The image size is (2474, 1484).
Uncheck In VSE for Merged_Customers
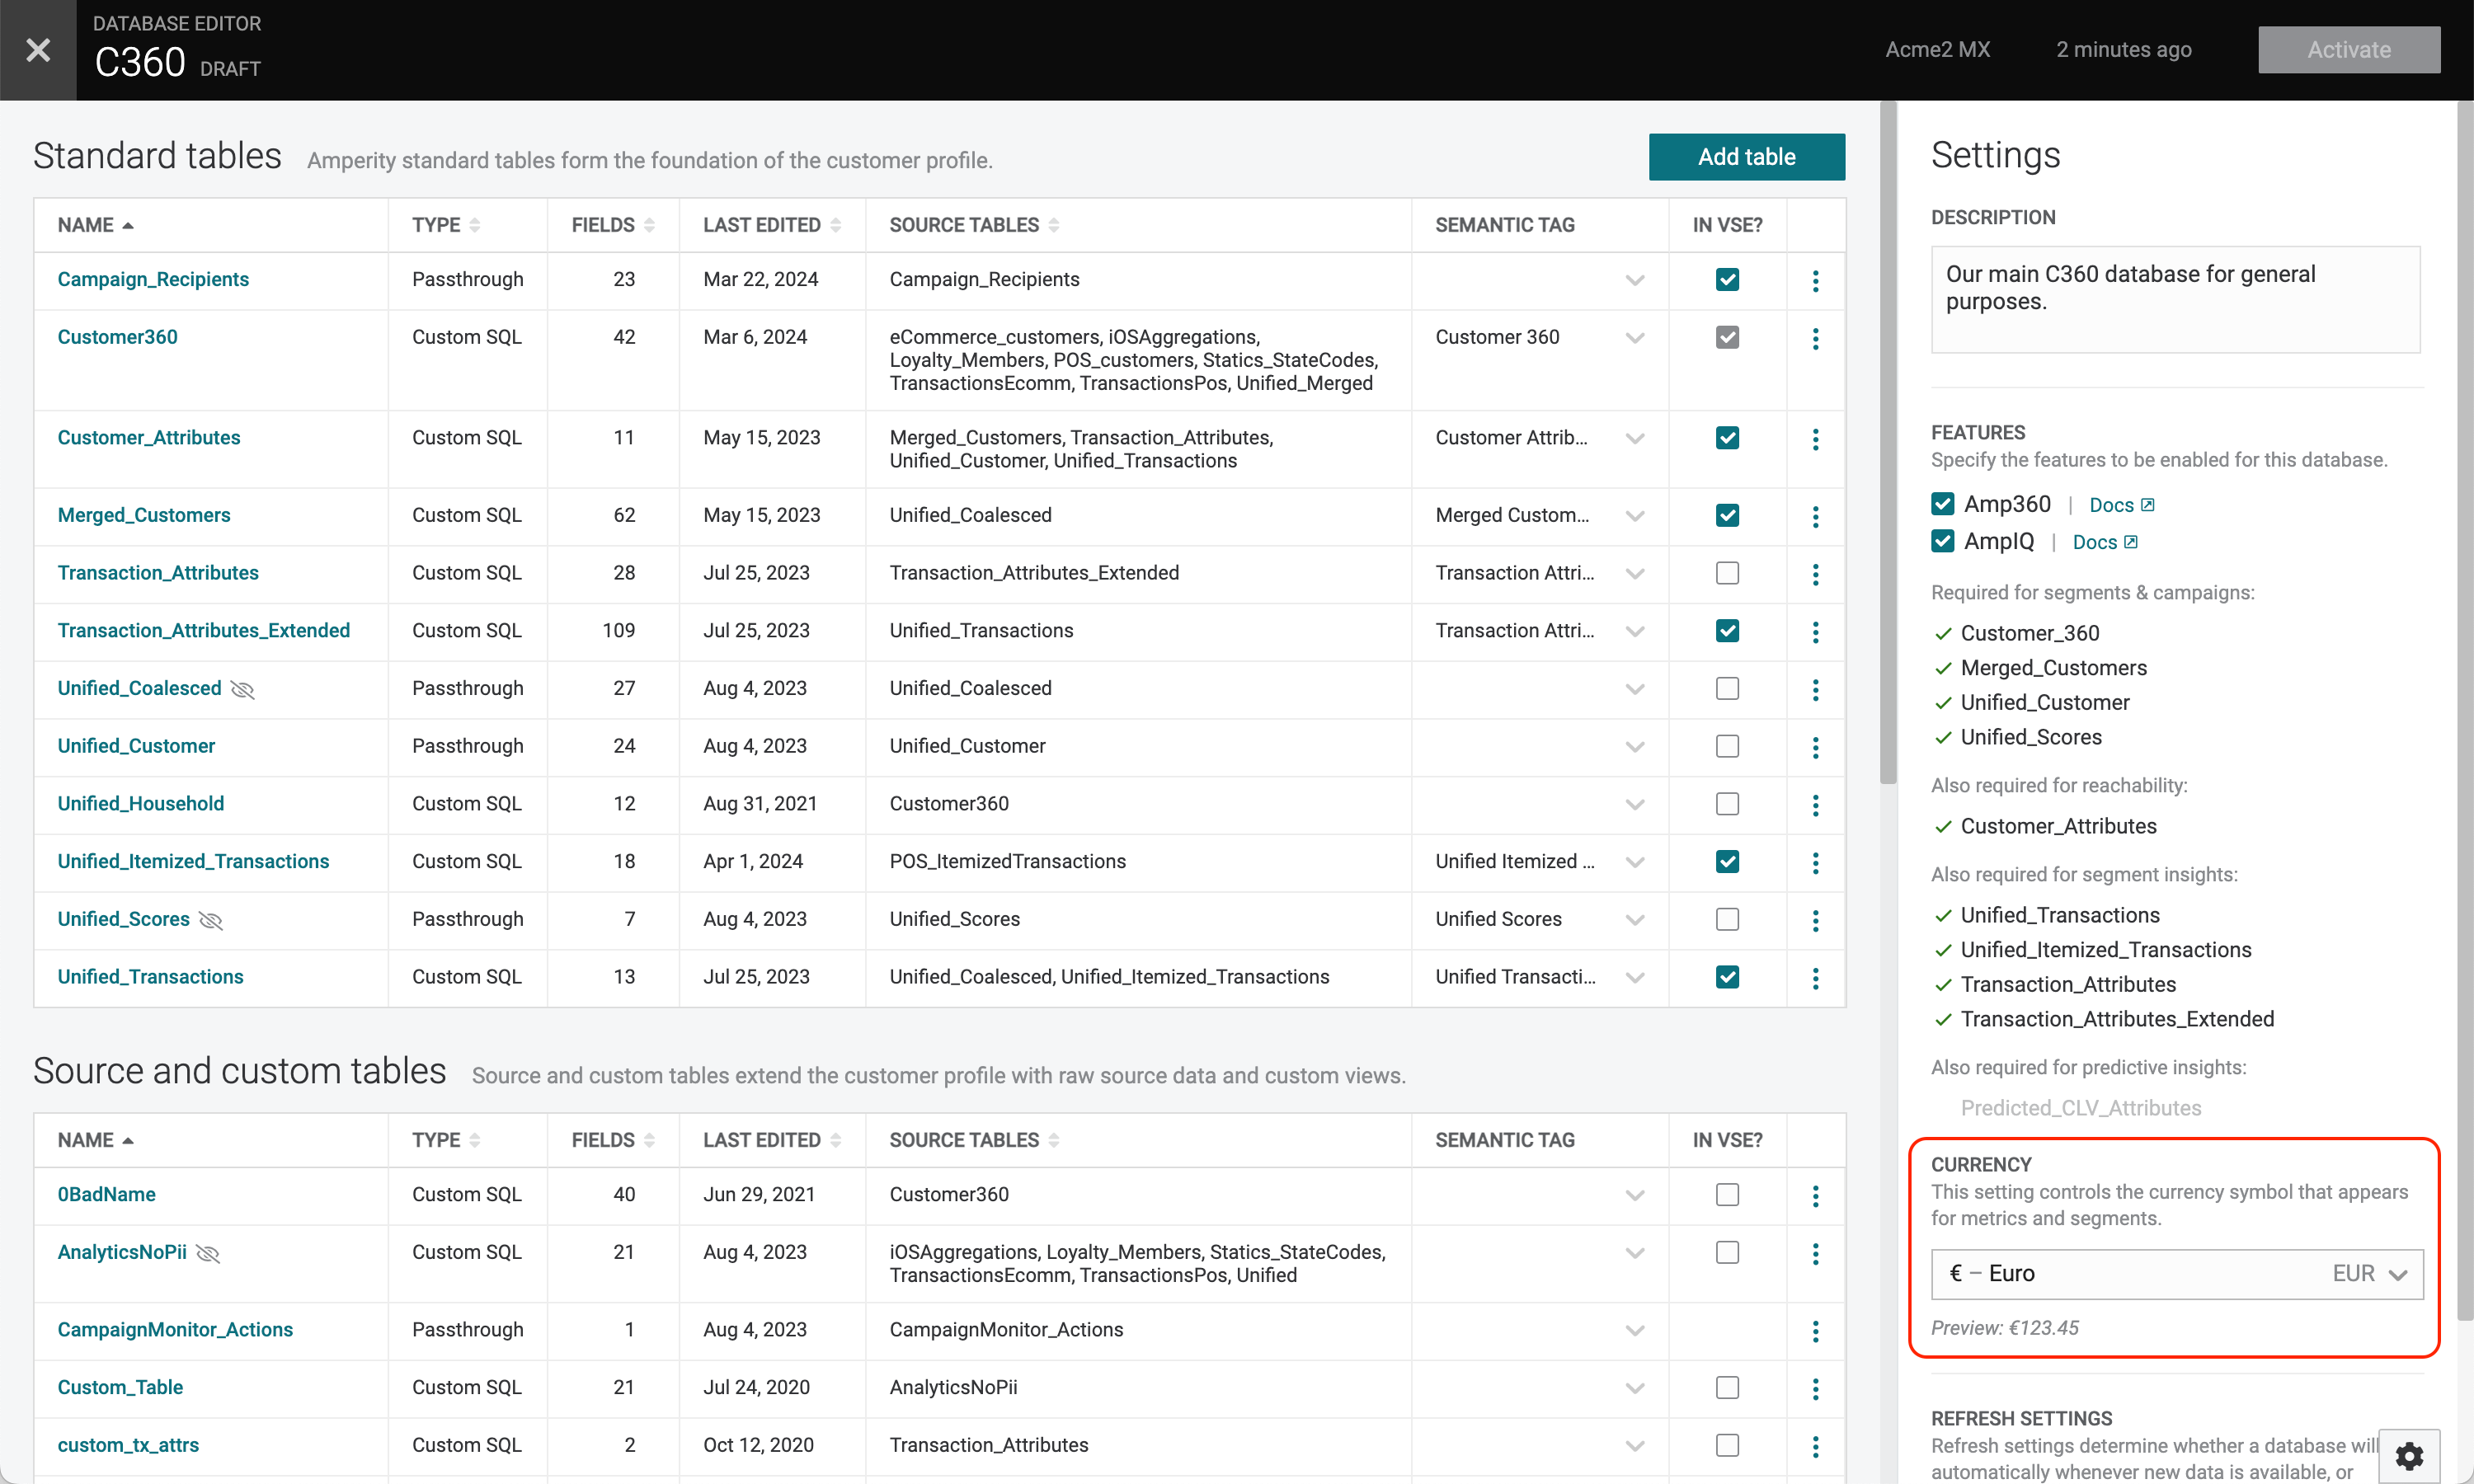[1727, 515]
